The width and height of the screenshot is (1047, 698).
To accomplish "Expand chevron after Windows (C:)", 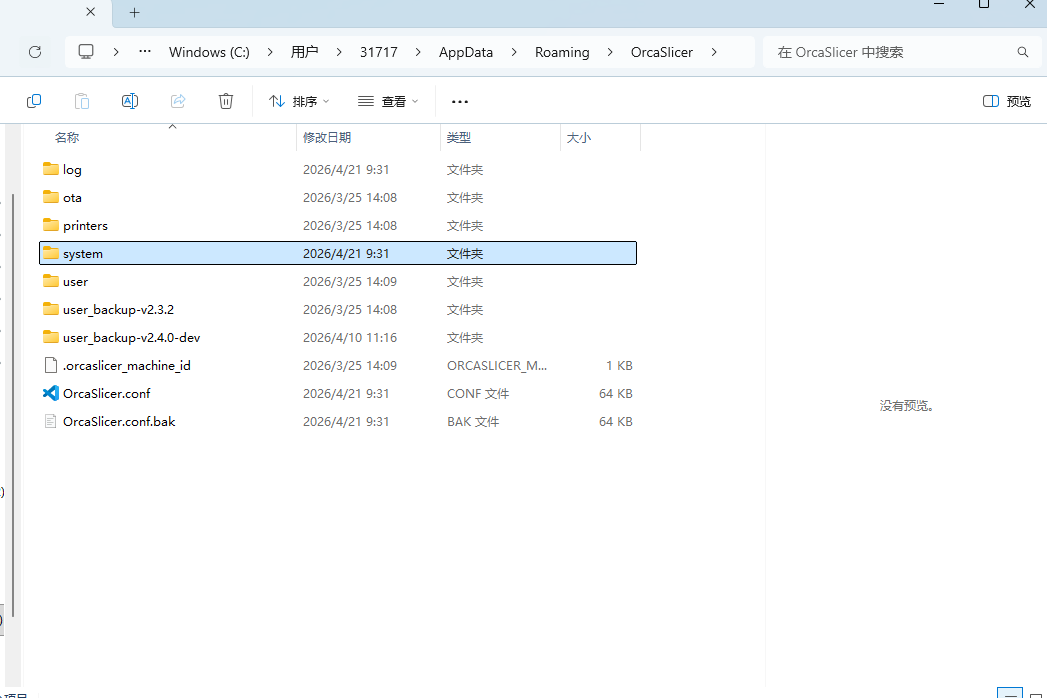I will click(x=270, y=52).
